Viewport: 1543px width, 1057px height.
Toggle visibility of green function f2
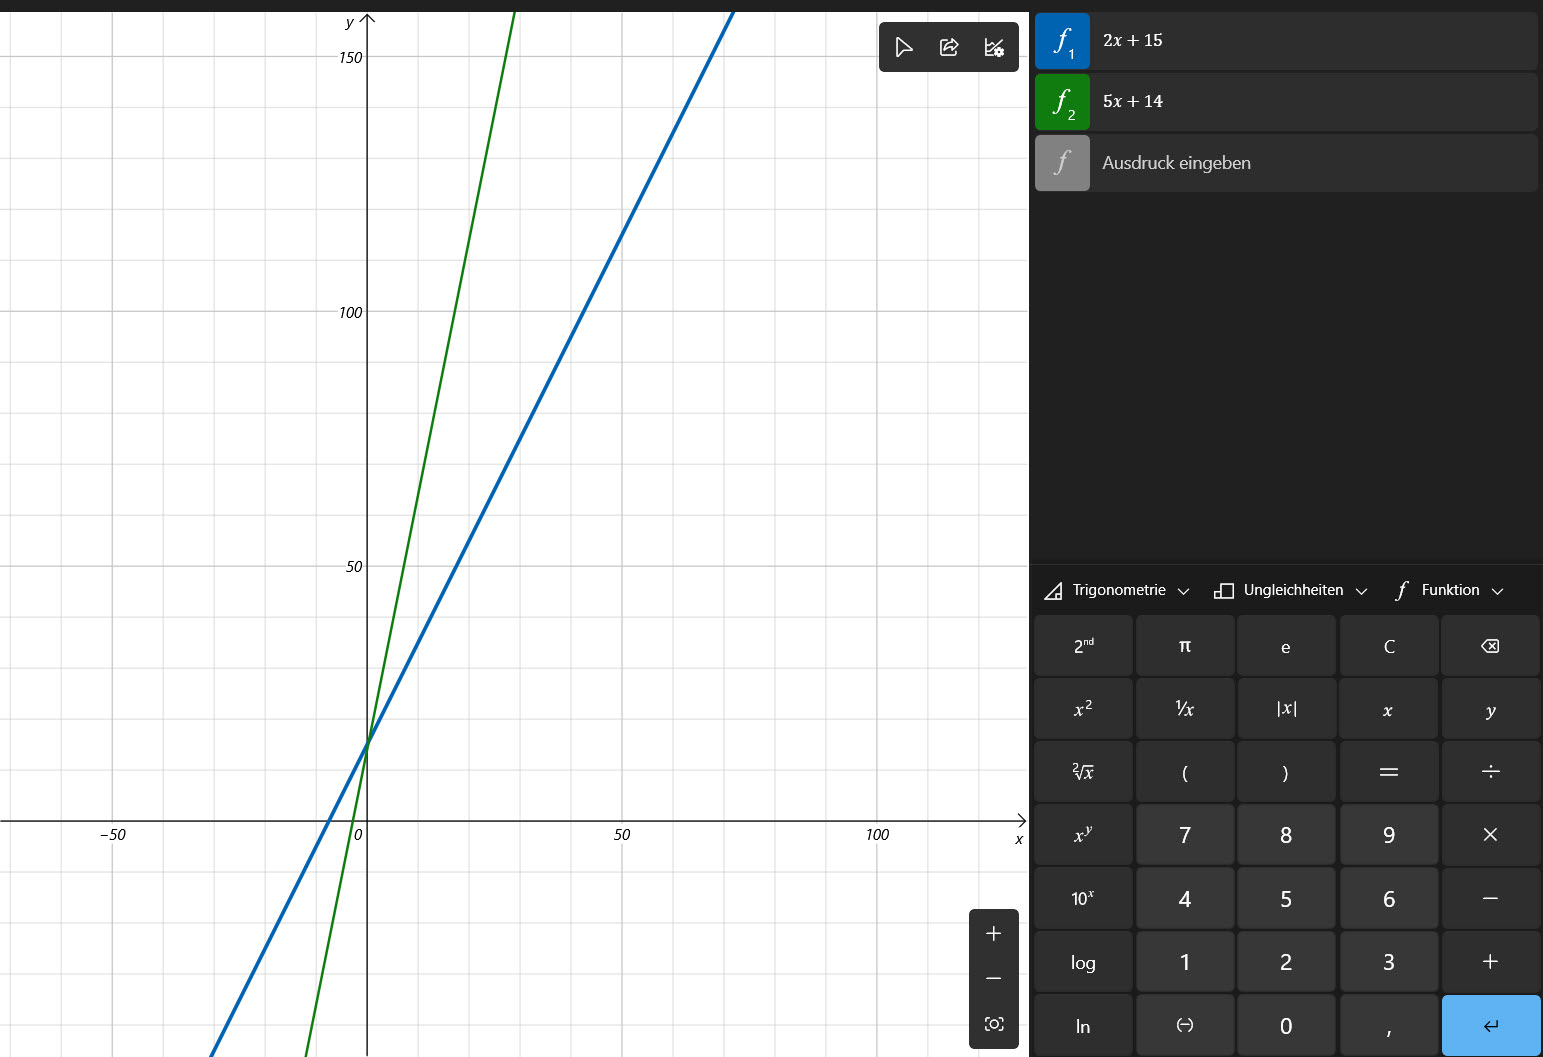pyautogui.click(x=1062, y=102)
